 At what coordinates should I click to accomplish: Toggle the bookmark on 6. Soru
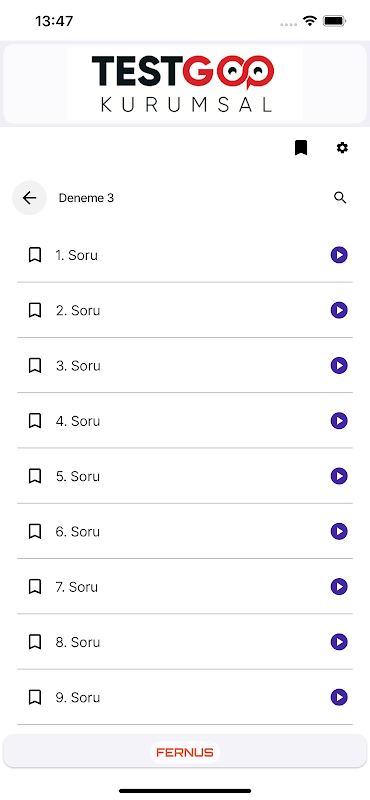tap(35, 532)
